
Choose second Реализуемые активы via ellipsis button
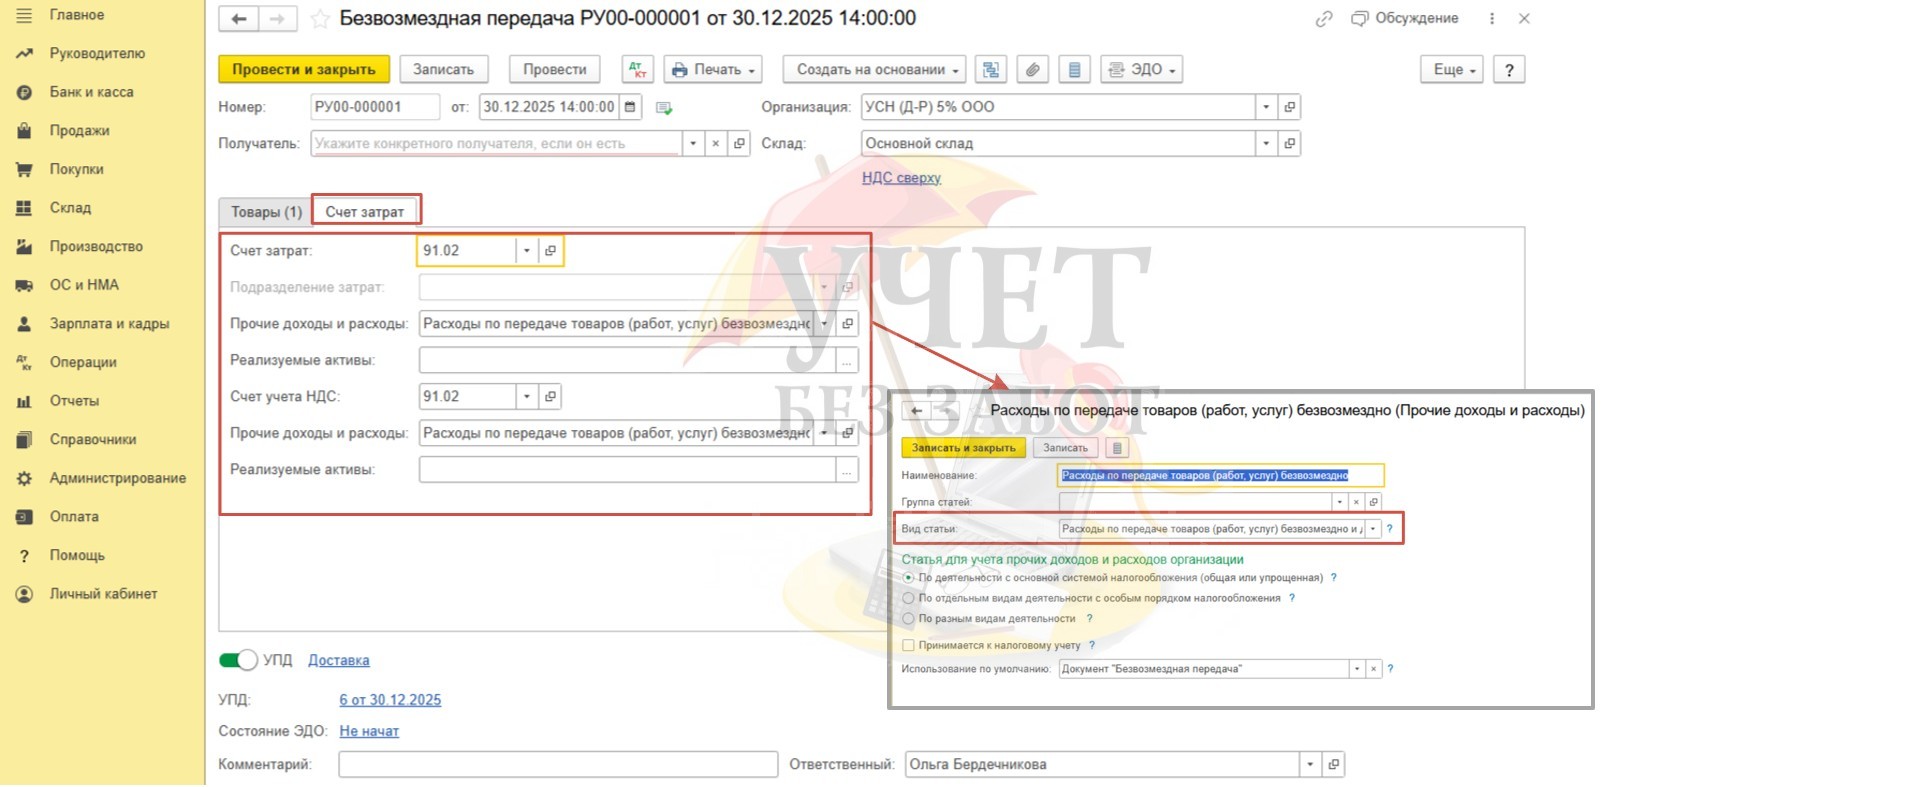coord(847,470)
